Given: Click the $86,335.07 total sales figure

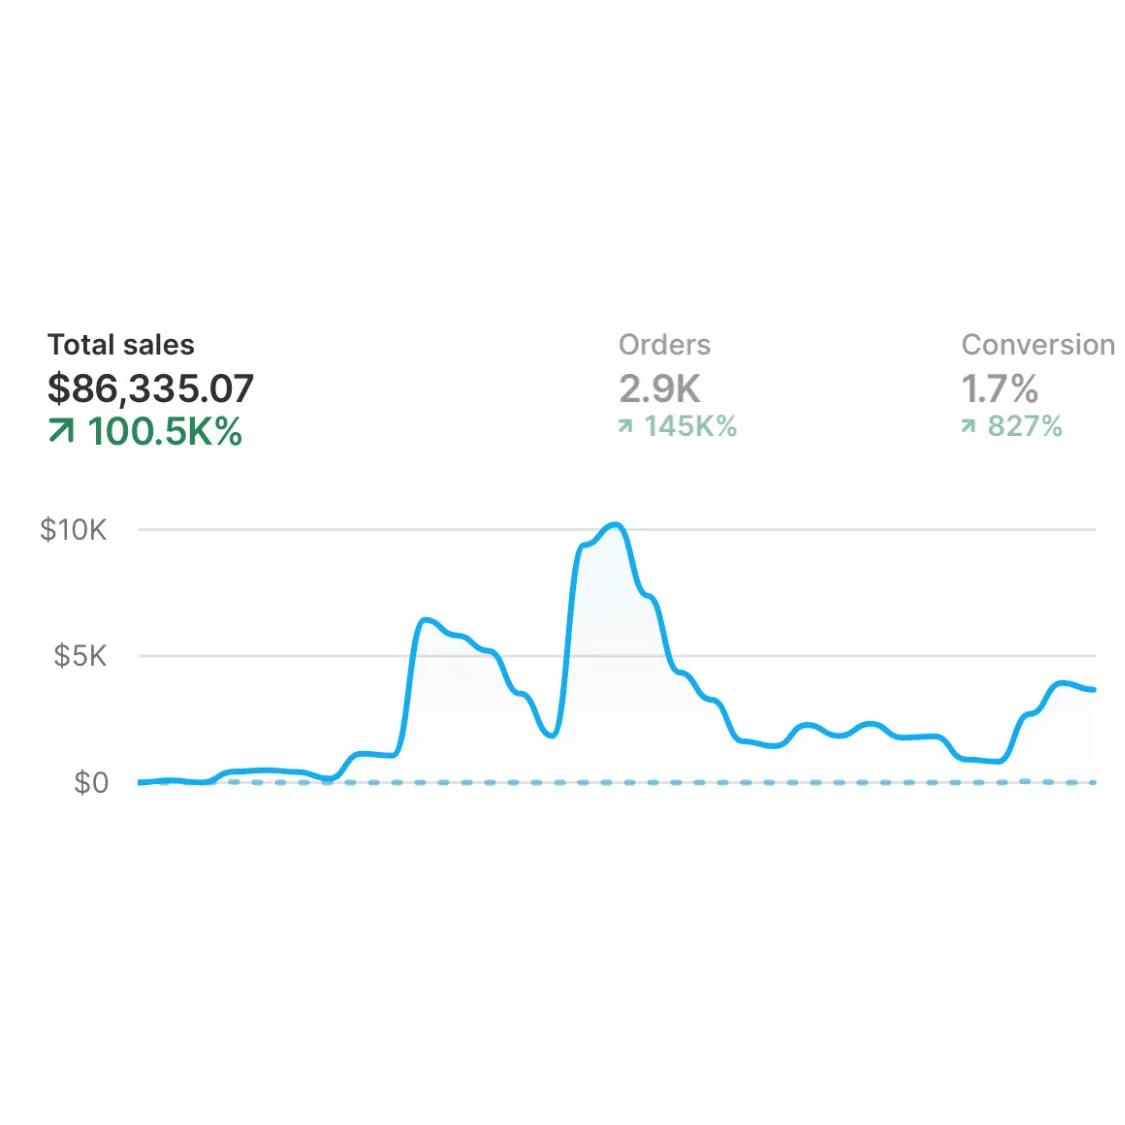Looking at the screenshot, I should pos(151,388).
